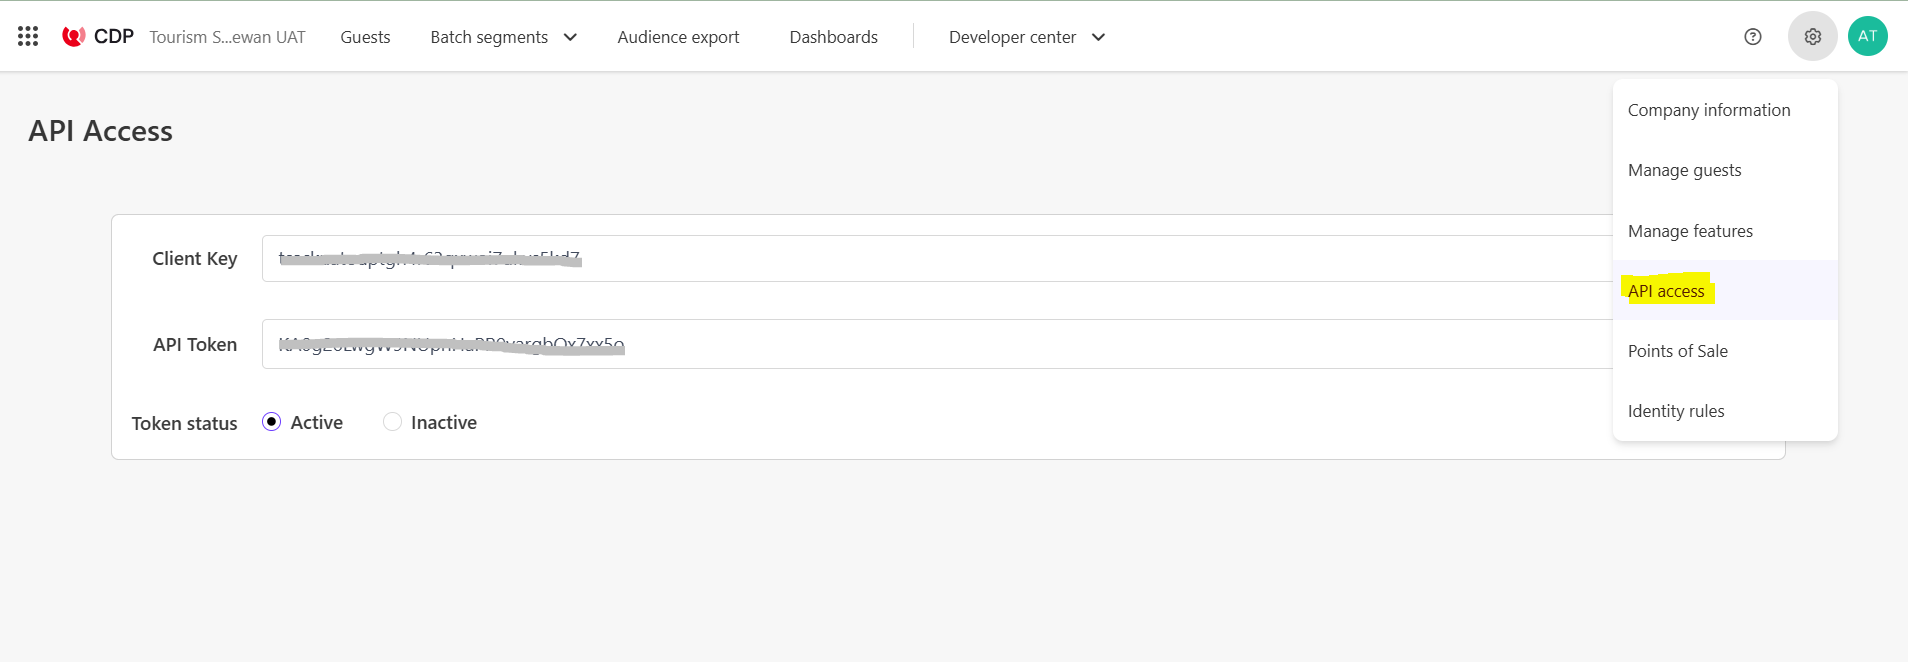The width and height of the screenshot is (1908, 662).
Task: Open the Audience export page
Action: coord(678,37)
